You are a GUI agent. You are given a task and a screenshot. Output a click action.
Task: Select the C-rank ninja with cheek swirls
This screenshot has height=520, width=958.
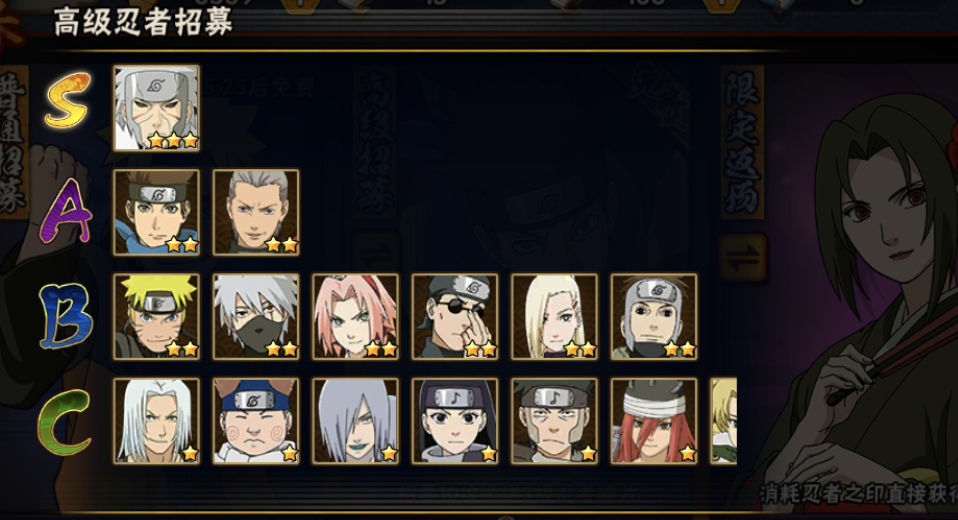[256, 421]
